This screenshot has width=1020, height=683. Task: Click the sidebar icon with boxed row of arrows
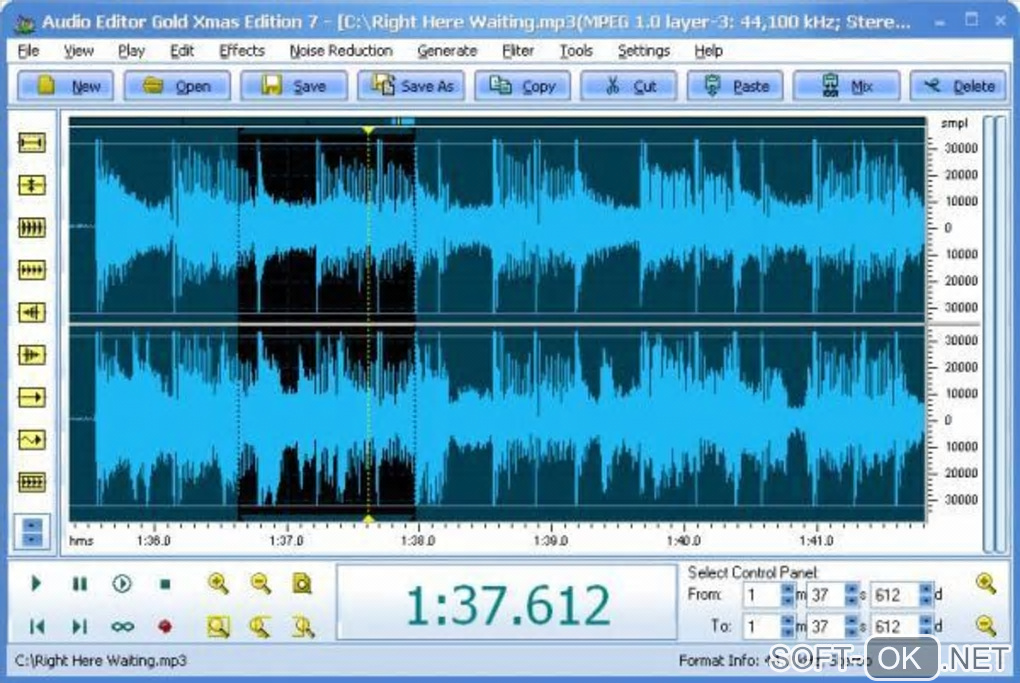32,482
